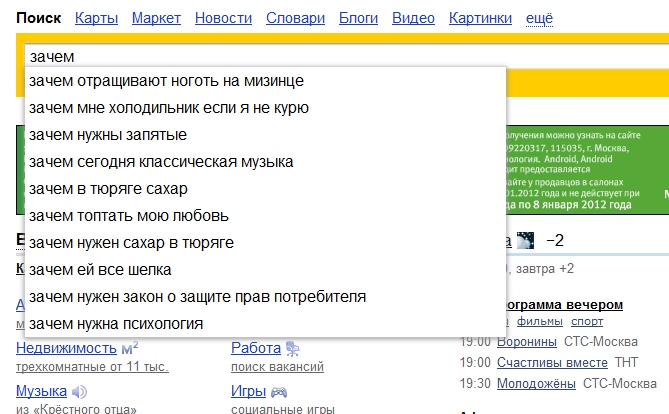The height and width of the screenshot is (414, 669).
Task: Select the Поиск tab
Action: pos(39,18)
